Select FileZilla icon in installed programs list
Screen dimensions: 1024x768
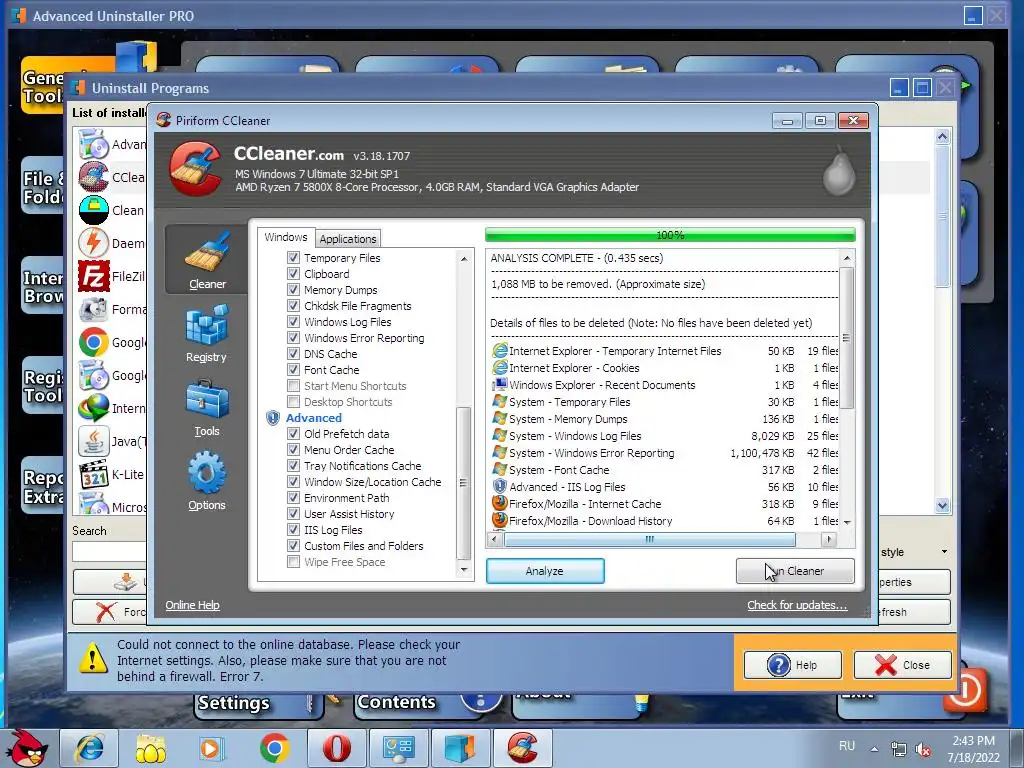pos(93,276)
